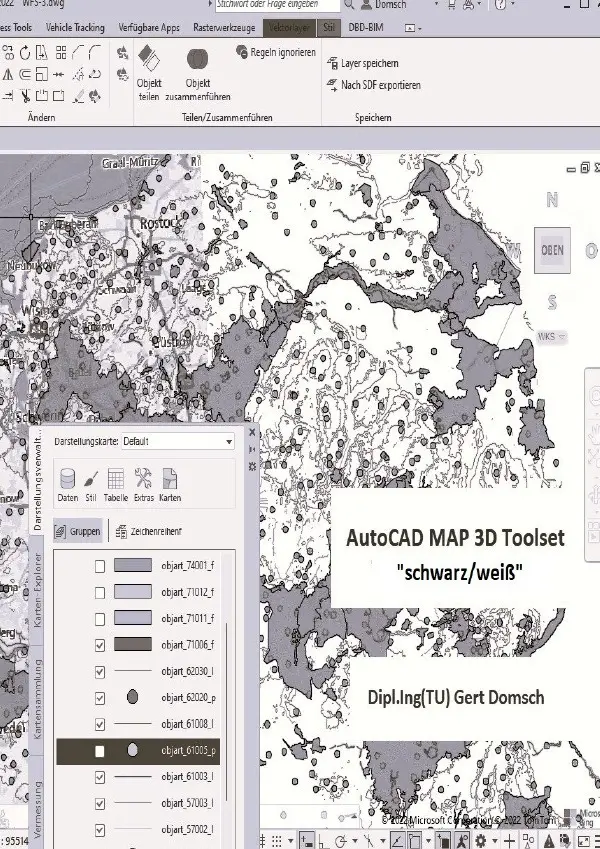The width and height of the screenshot is (600, 849).
Task: Click the Objekt teilen tool
Action: tap(149, 73)
